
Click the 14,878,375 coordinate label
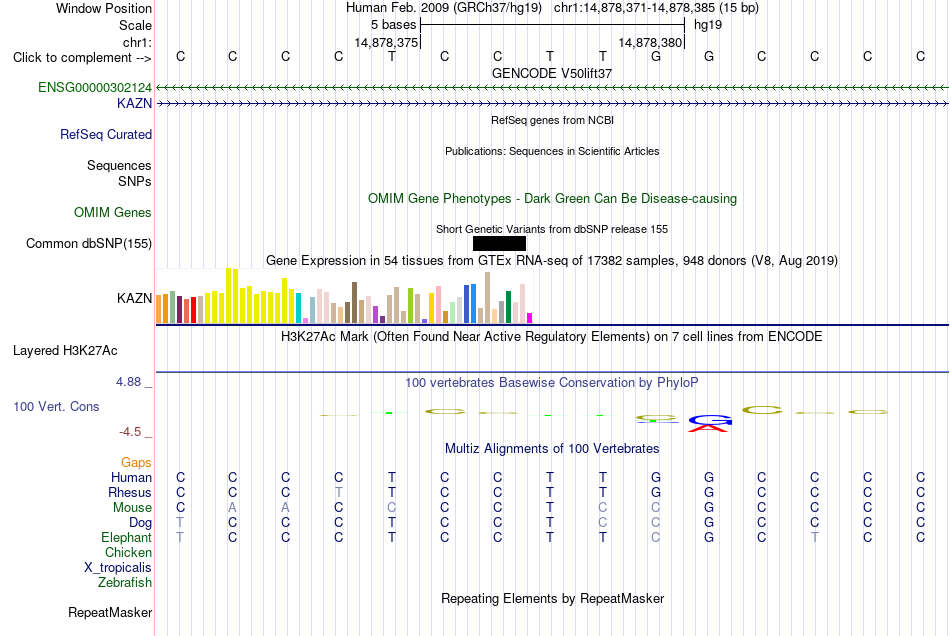[386, 42]
